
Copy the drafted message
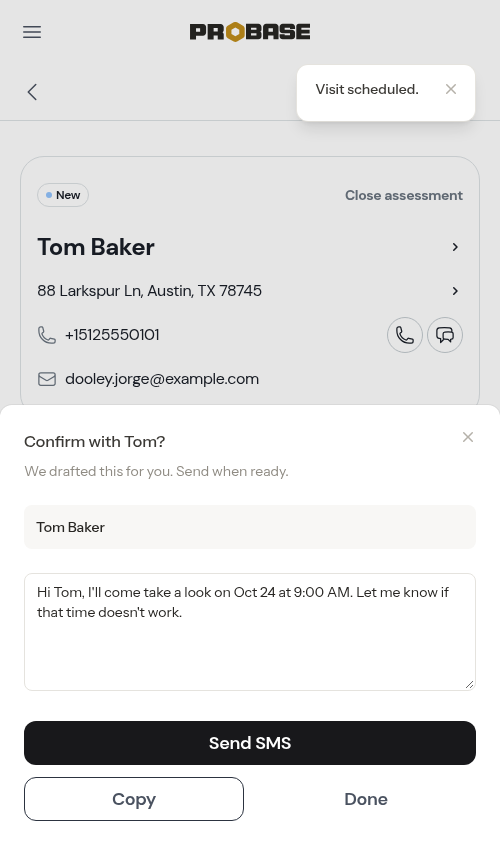pyautogui.click(x=134, y=799)
